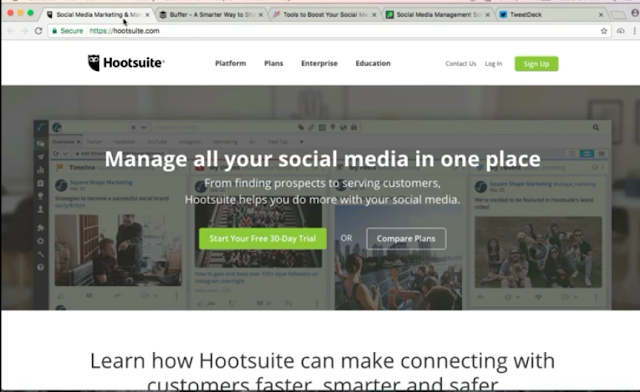Click the Log In link

pyautogui.click(x=493, y=64)
